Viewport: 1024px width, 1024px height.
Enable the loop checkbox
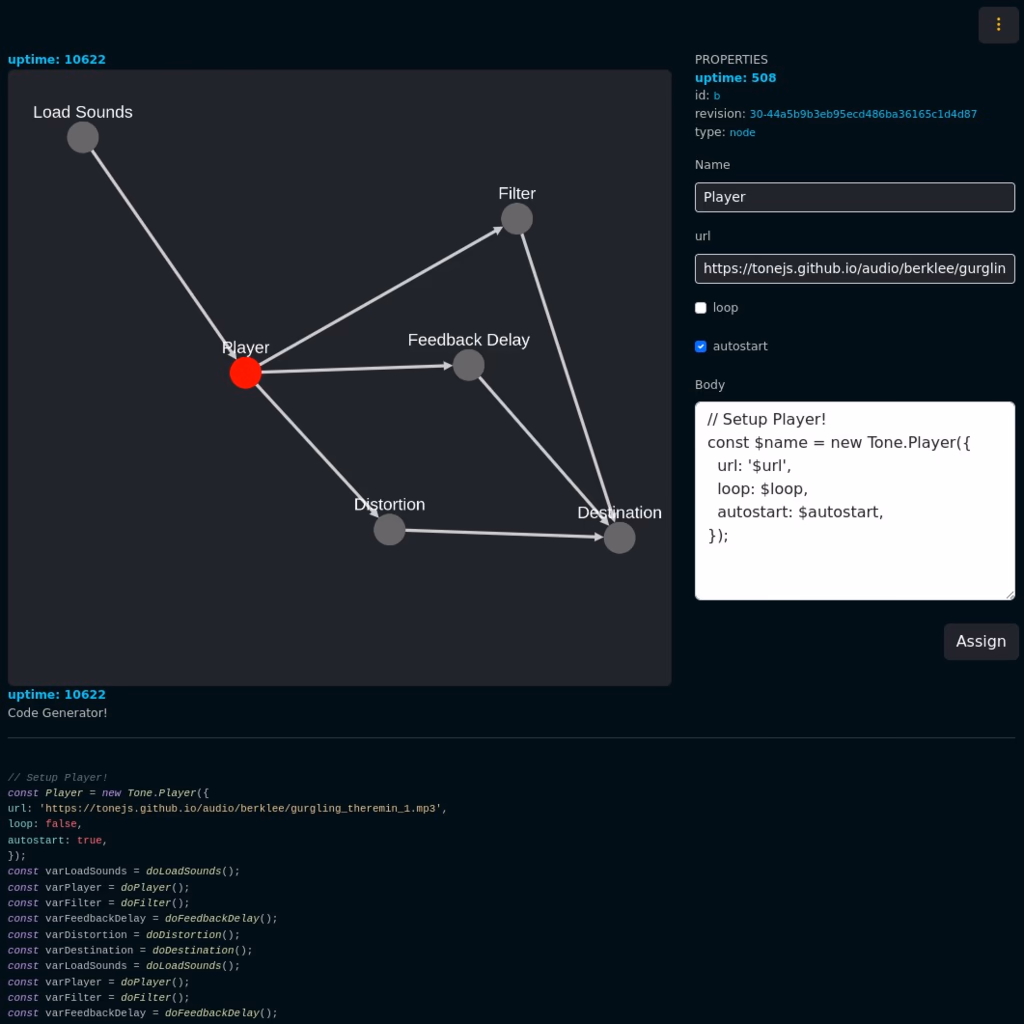pyautogui.click(x=701, y=308)
